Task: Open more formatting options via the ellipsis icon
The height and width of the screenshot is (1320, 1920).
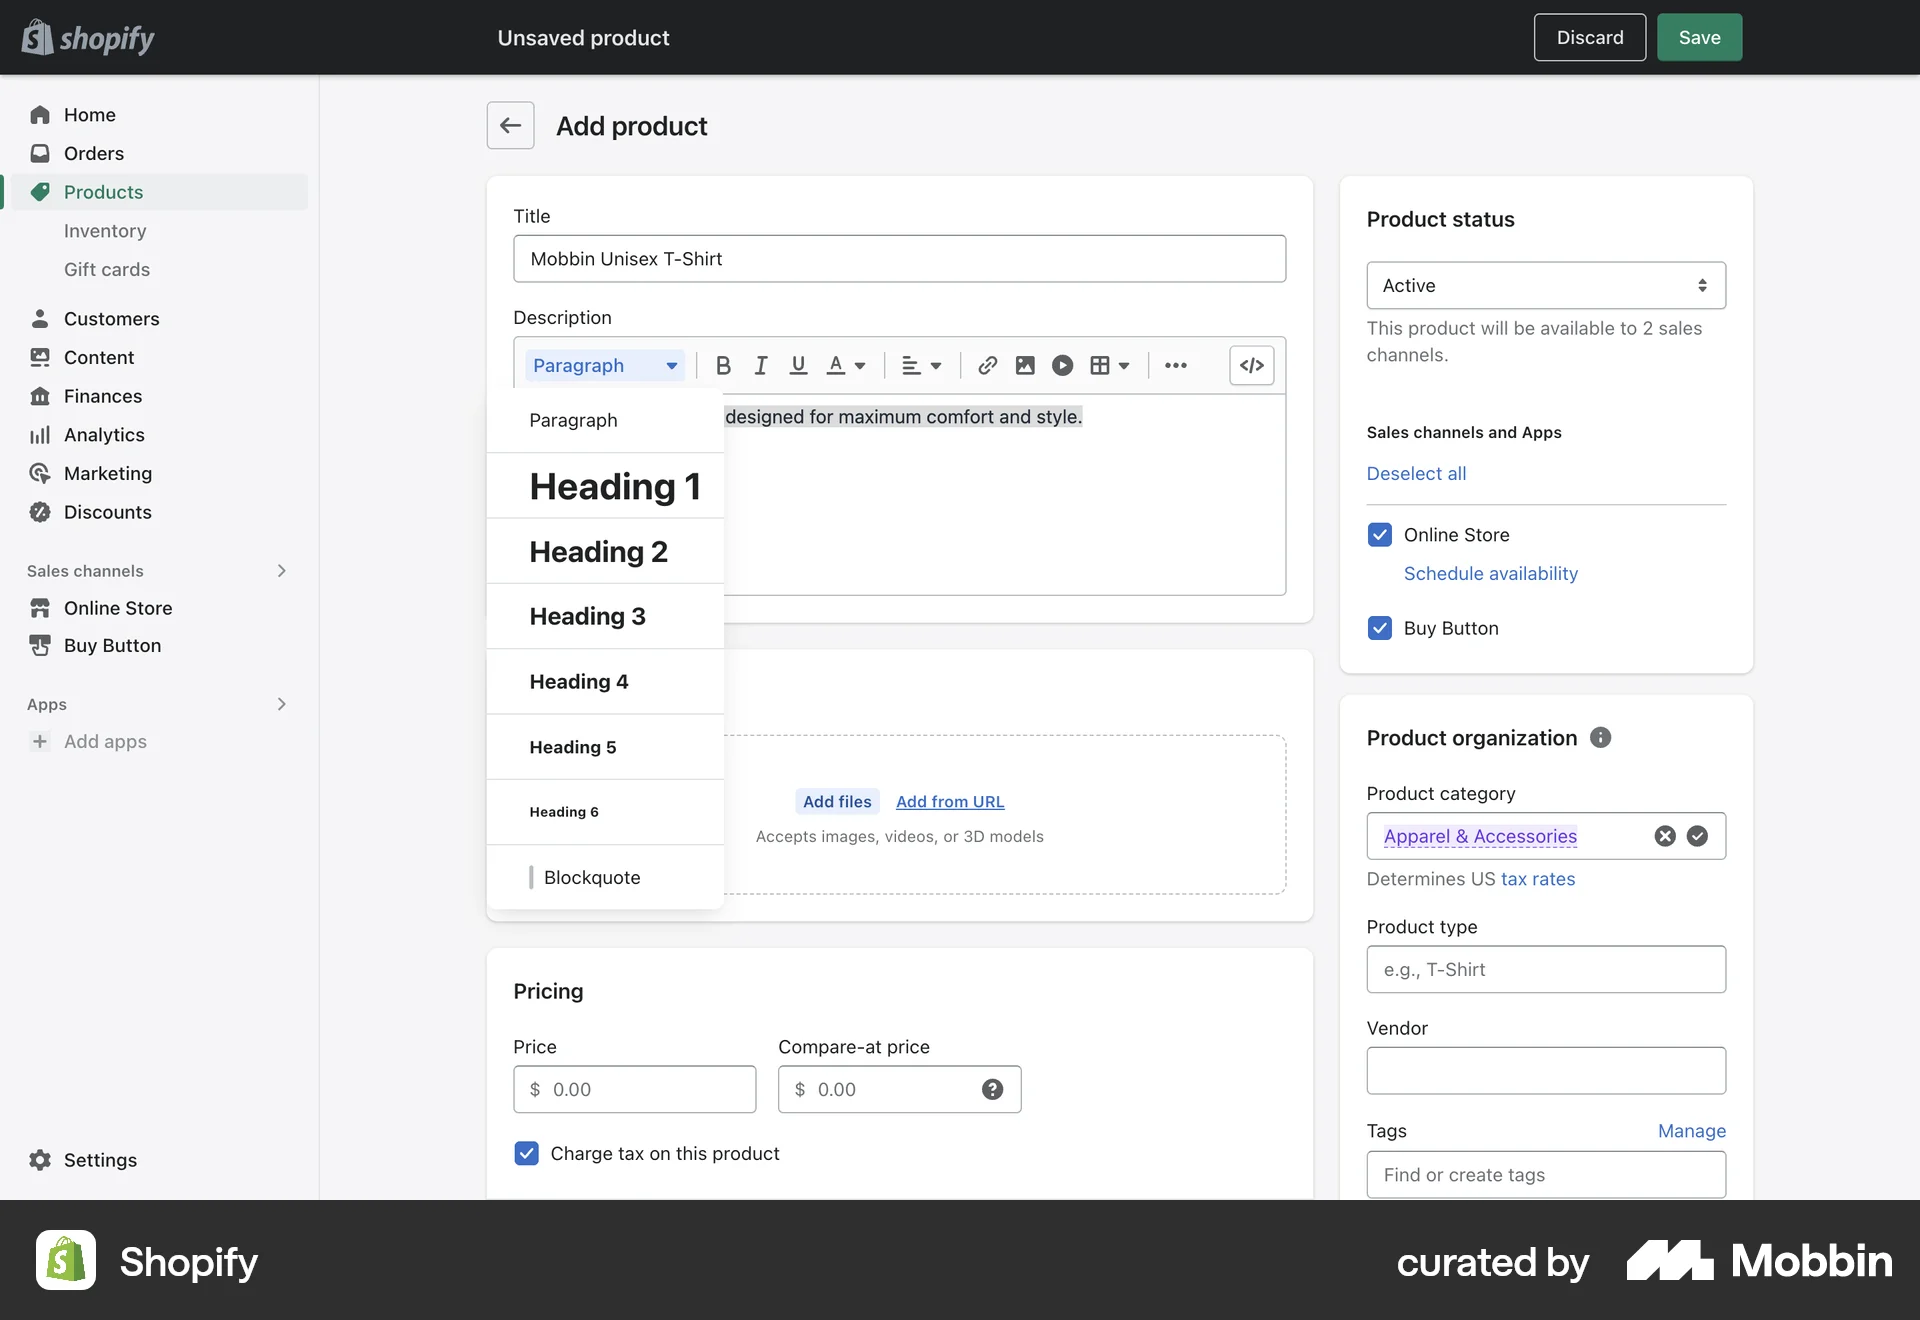Action: point(1176,365)
